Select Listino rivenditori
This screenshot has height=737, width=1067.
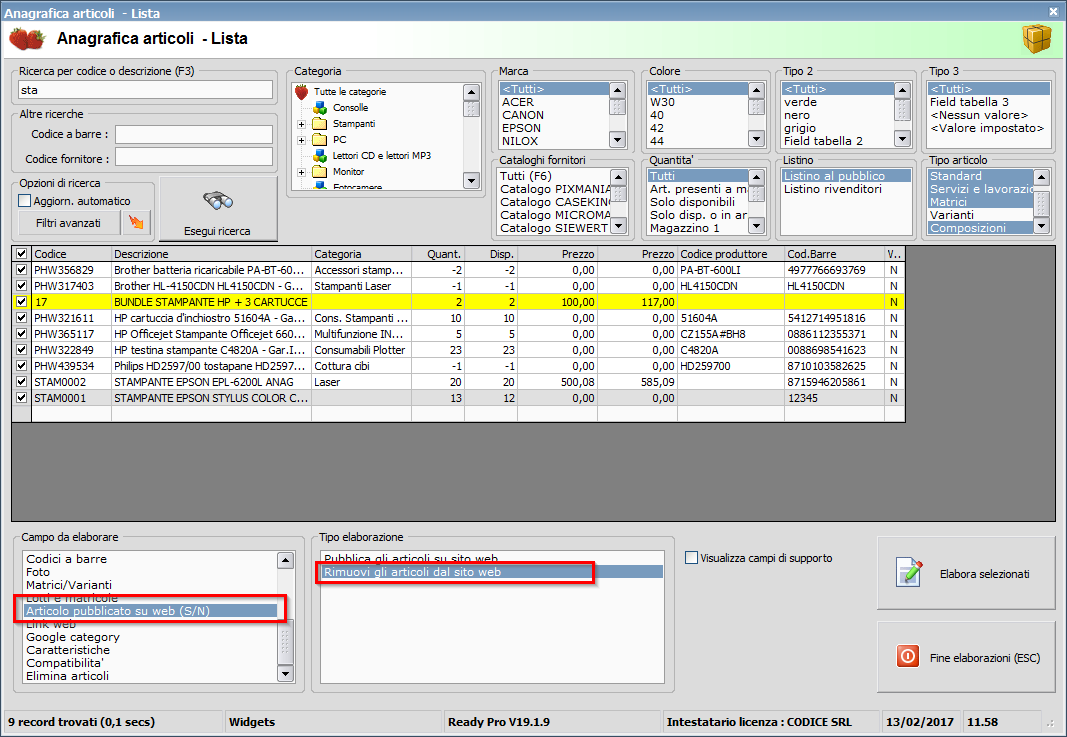coord(832,189)
